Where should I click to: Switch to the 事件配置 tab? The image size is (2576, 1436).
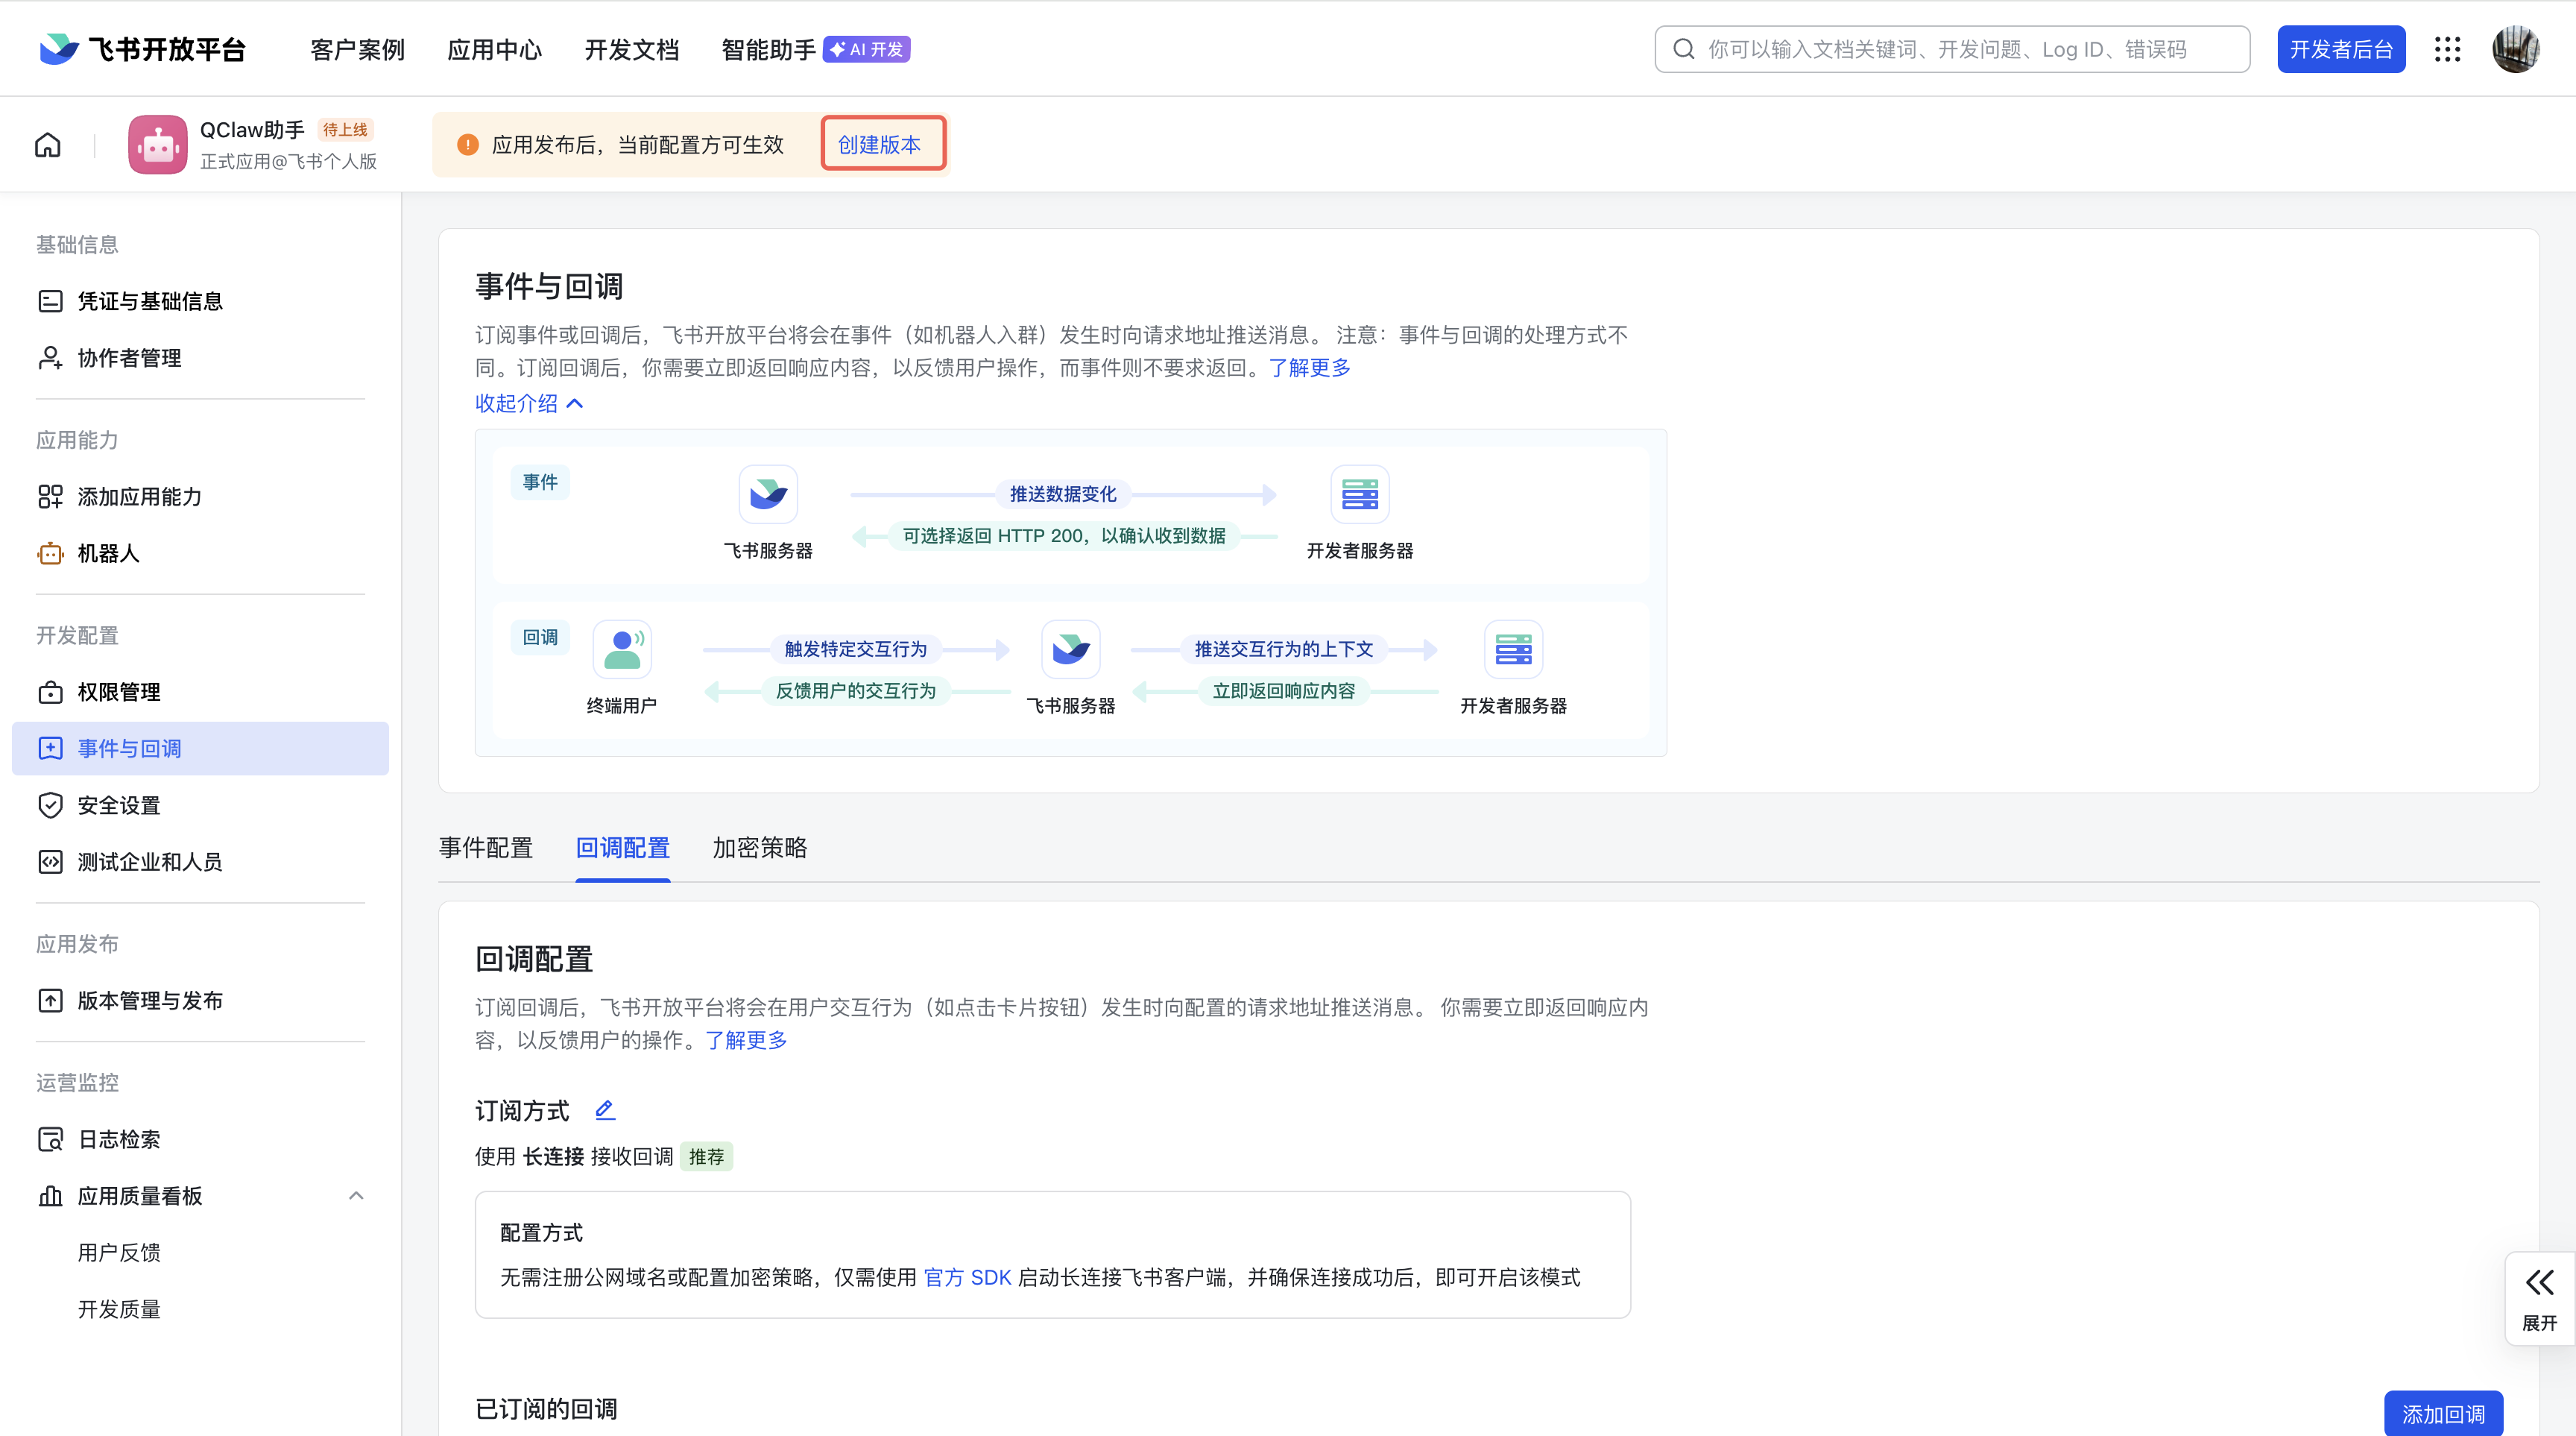(486, 848)
